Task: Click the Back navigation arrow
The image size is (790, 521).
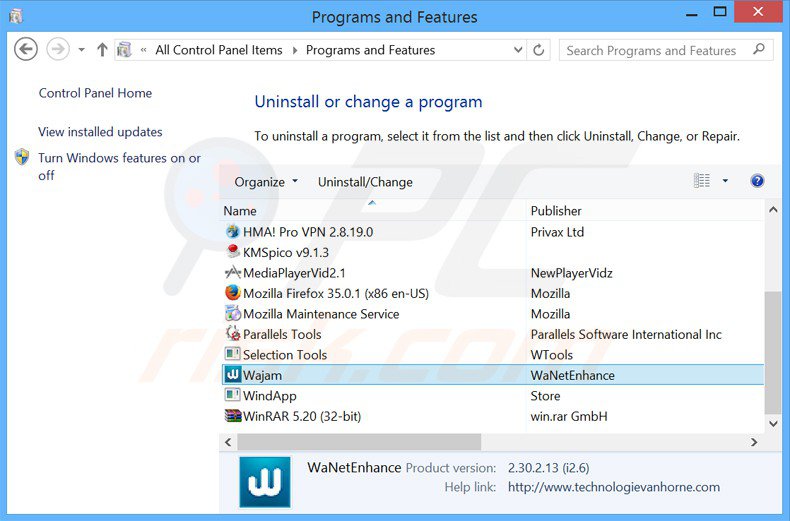Action: [27, 49]
